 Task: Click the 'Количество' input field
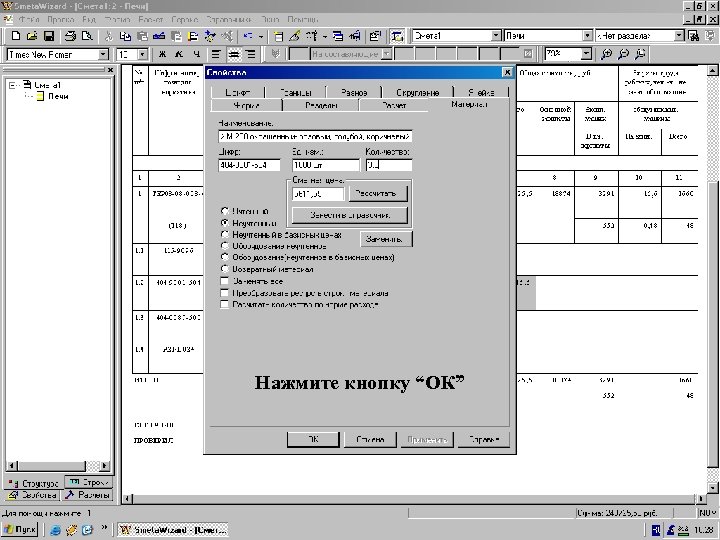[388, 165]
